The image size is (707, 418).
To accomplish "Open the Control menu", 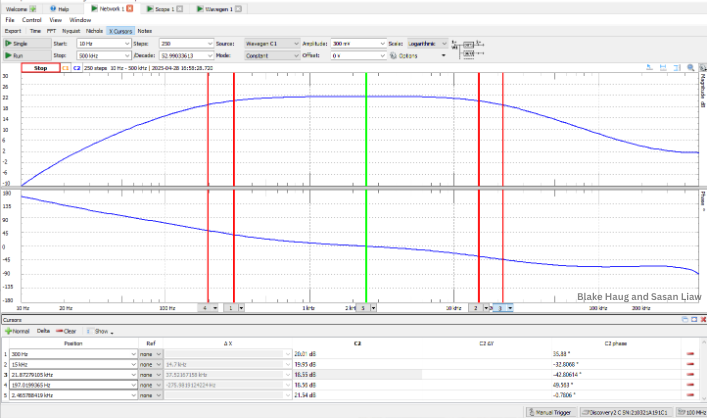I will coord(32,20).
